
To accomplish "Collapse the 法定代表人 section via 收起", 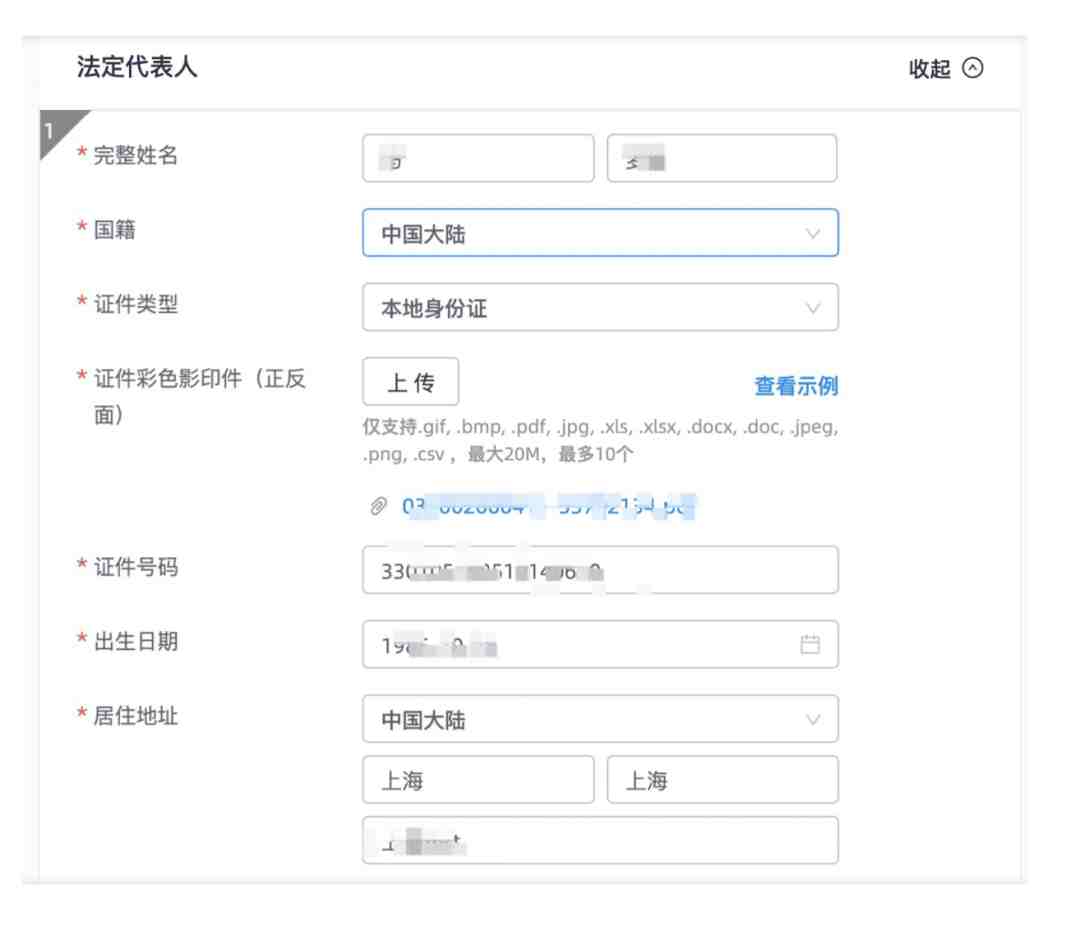I will point(930,68).
